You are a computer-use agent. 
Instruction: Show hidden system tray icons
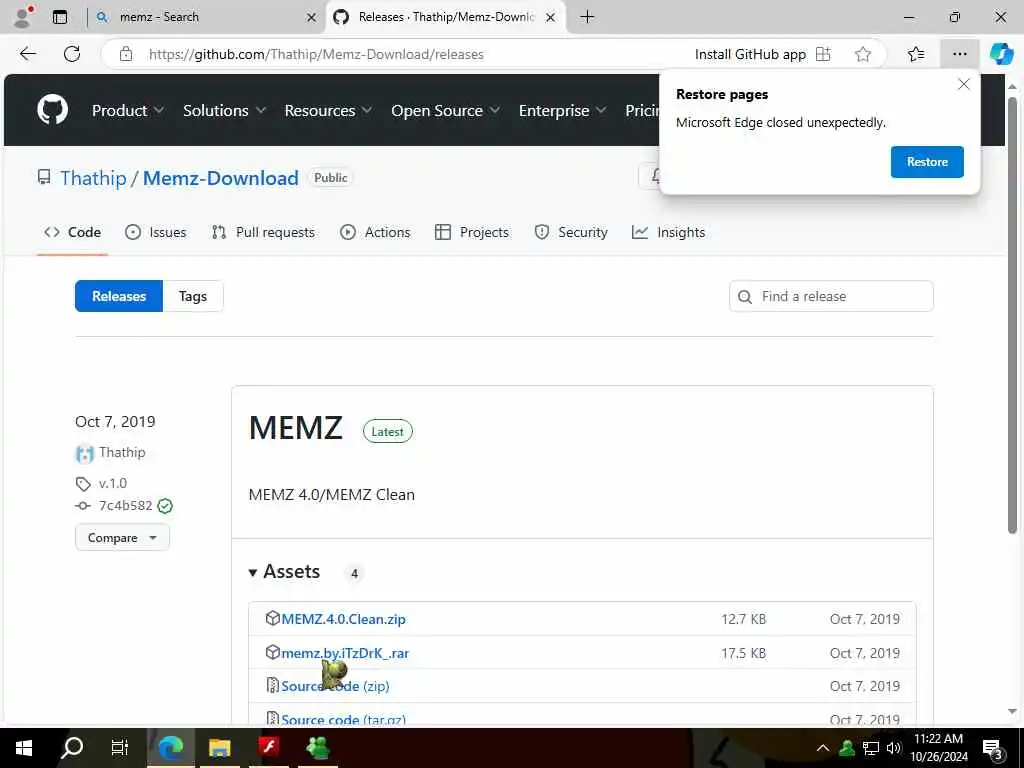(x=823, y=748)
